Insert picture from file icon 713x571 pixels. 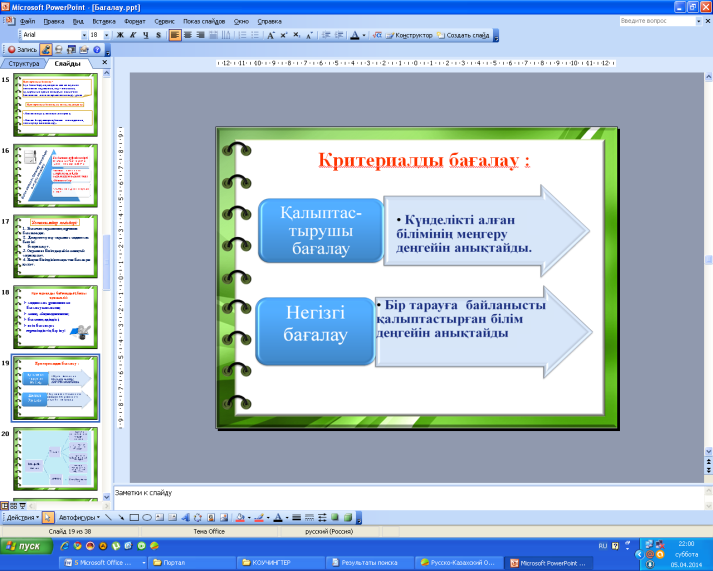tap(224, 517)
